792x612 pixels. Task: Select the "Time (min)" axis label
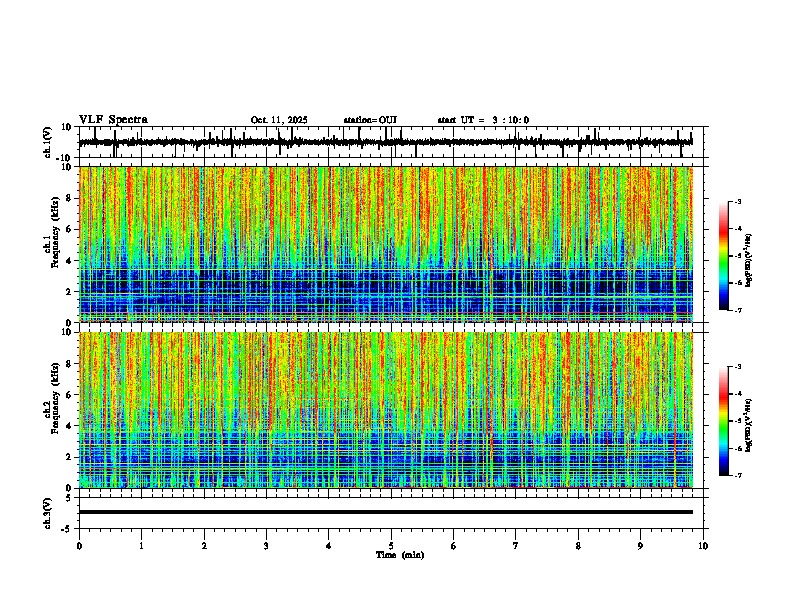400,555
